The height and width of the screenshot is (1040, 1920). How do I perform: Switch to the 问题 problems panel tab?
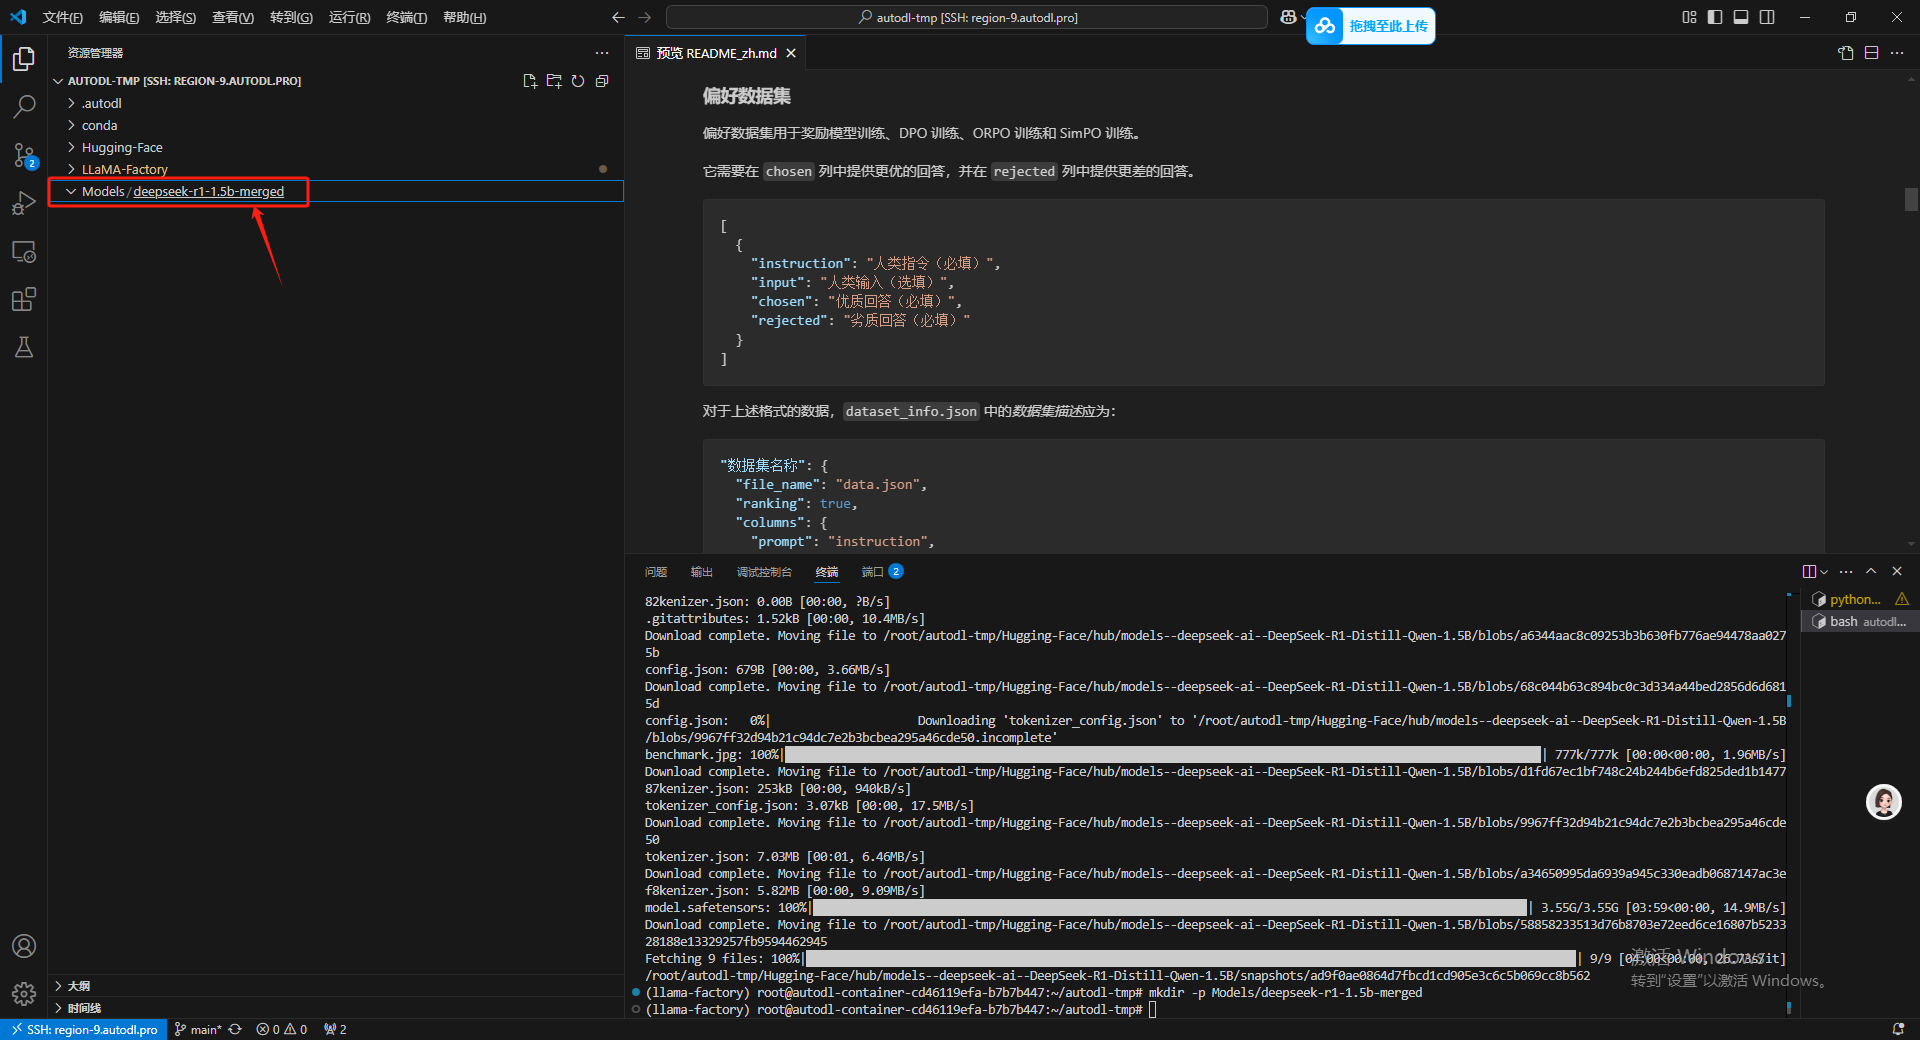coord(656,572)
